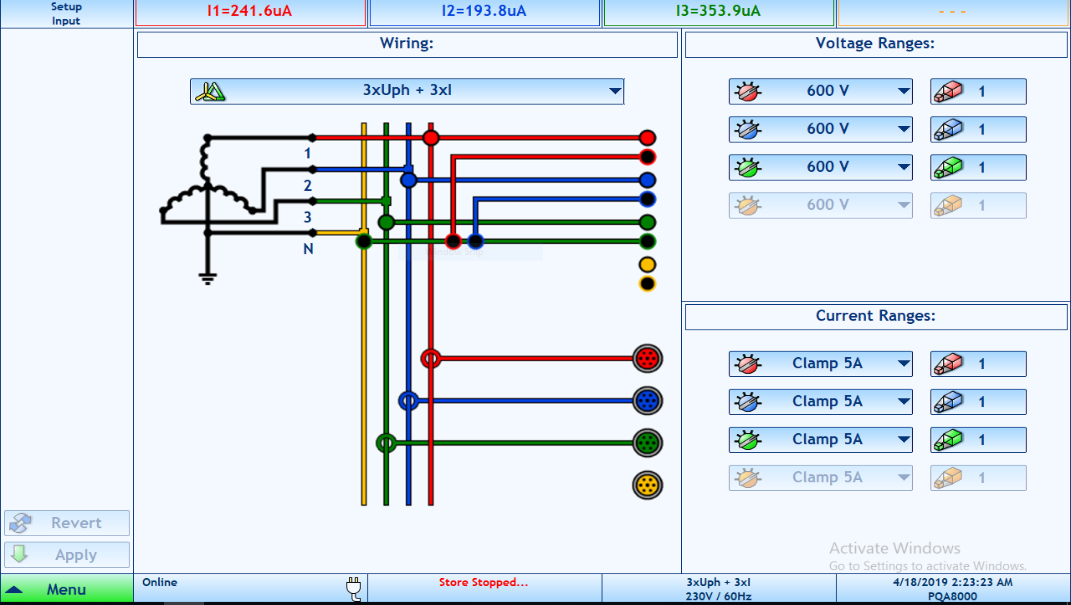The width and height of the screenshot is (1071, 605).
Task: Click the red phase voltage ratio field
Action: (978, 91)
